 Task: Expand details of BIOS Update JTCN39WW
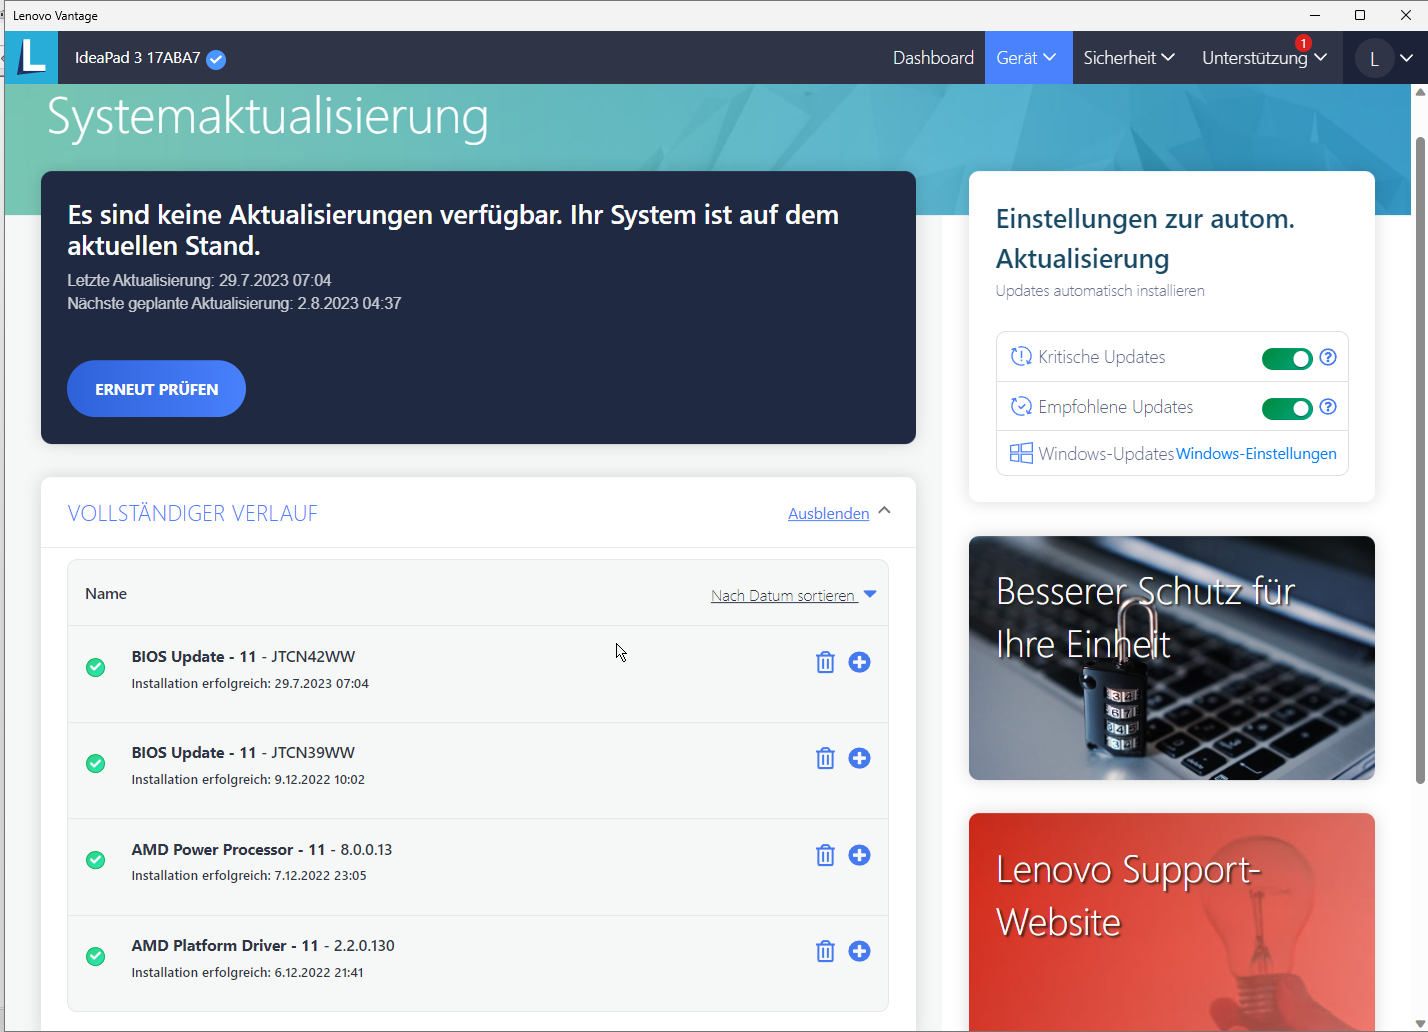point(859,758)
